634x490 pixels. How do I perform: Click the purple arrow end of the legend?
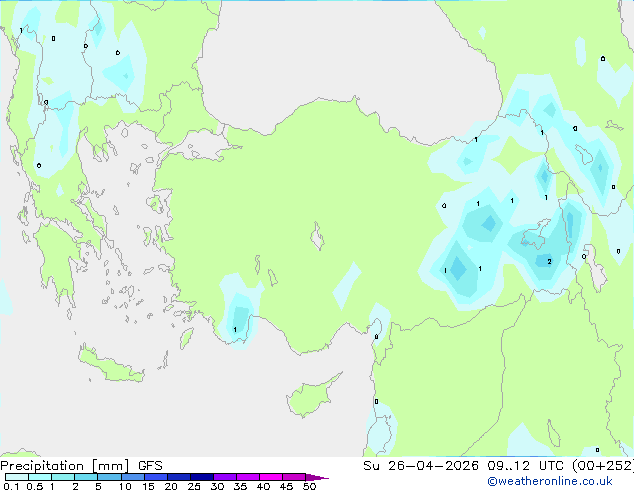point(317,477)
